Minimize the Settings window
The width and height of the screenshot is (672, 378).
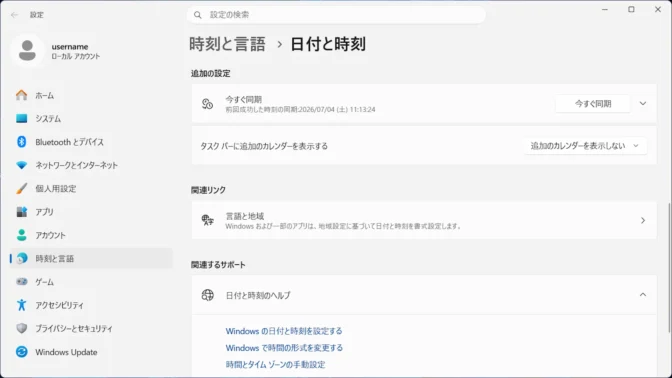click(x=605, y=9)
